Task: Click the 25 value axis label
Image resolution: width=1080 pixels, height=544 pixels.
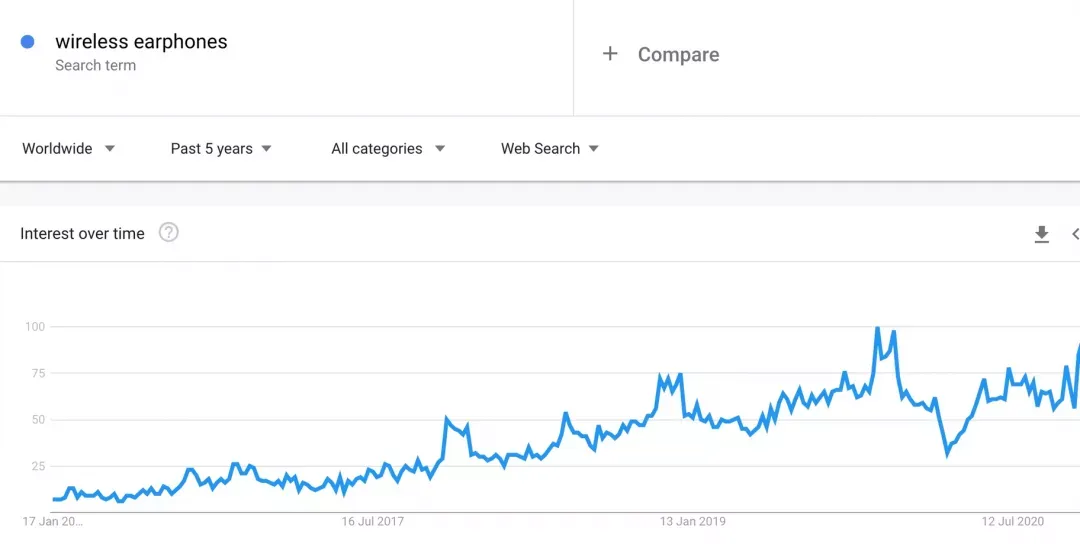Action: [x=37, y=466]
